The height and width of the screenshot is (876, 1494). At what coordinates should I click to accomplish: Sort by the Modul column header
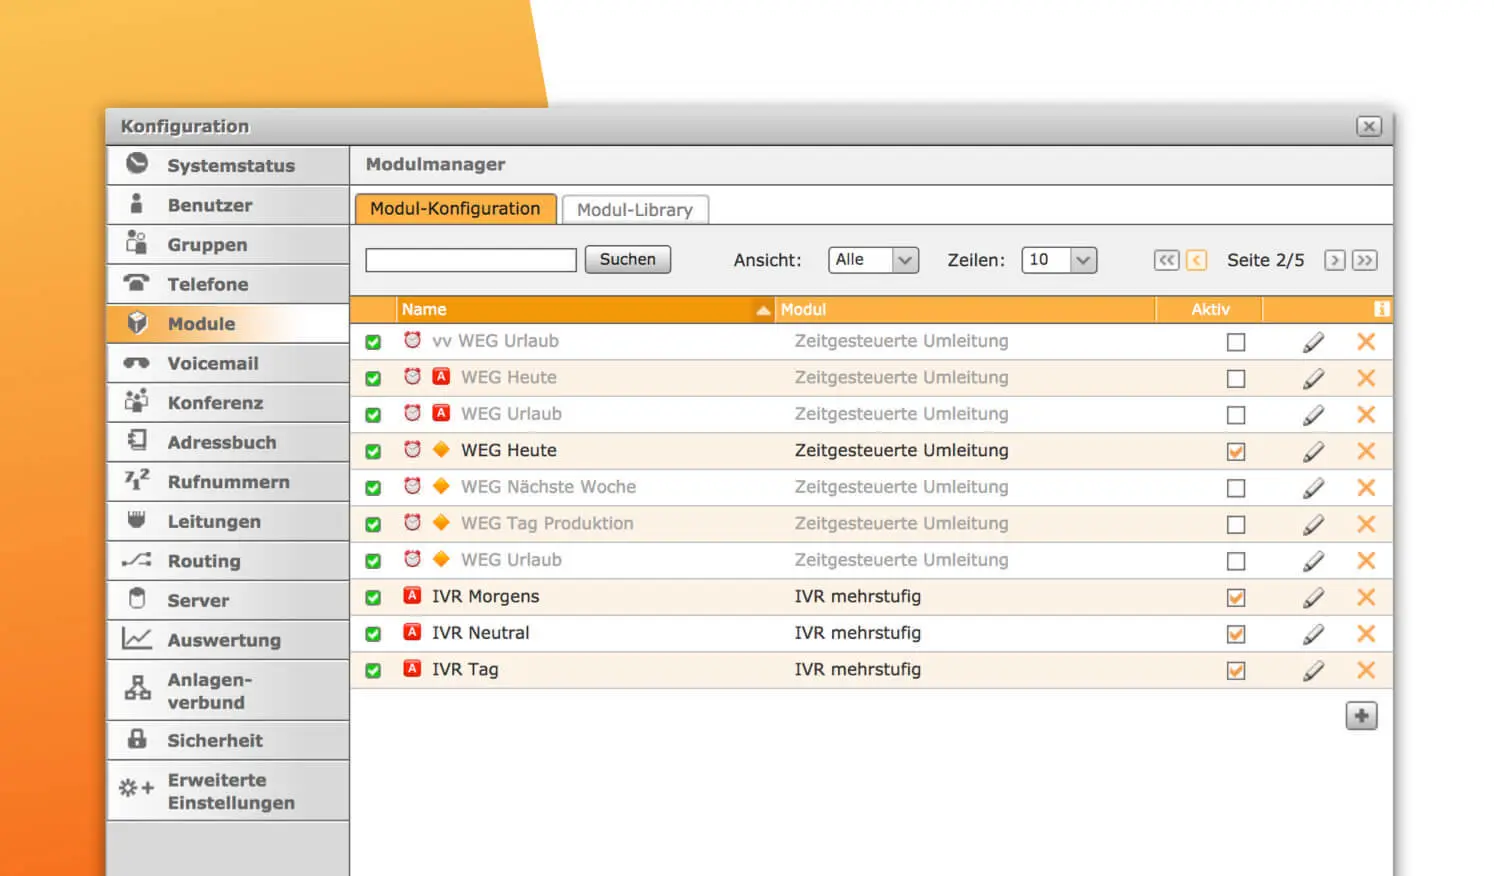coord(966,309)
